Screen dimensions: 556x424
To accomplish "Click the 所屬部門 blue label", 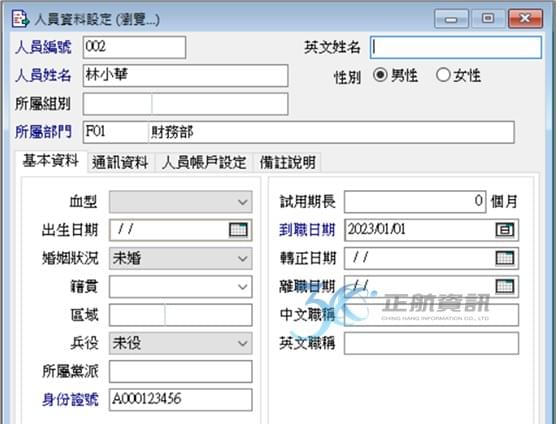I will (43, 132).
